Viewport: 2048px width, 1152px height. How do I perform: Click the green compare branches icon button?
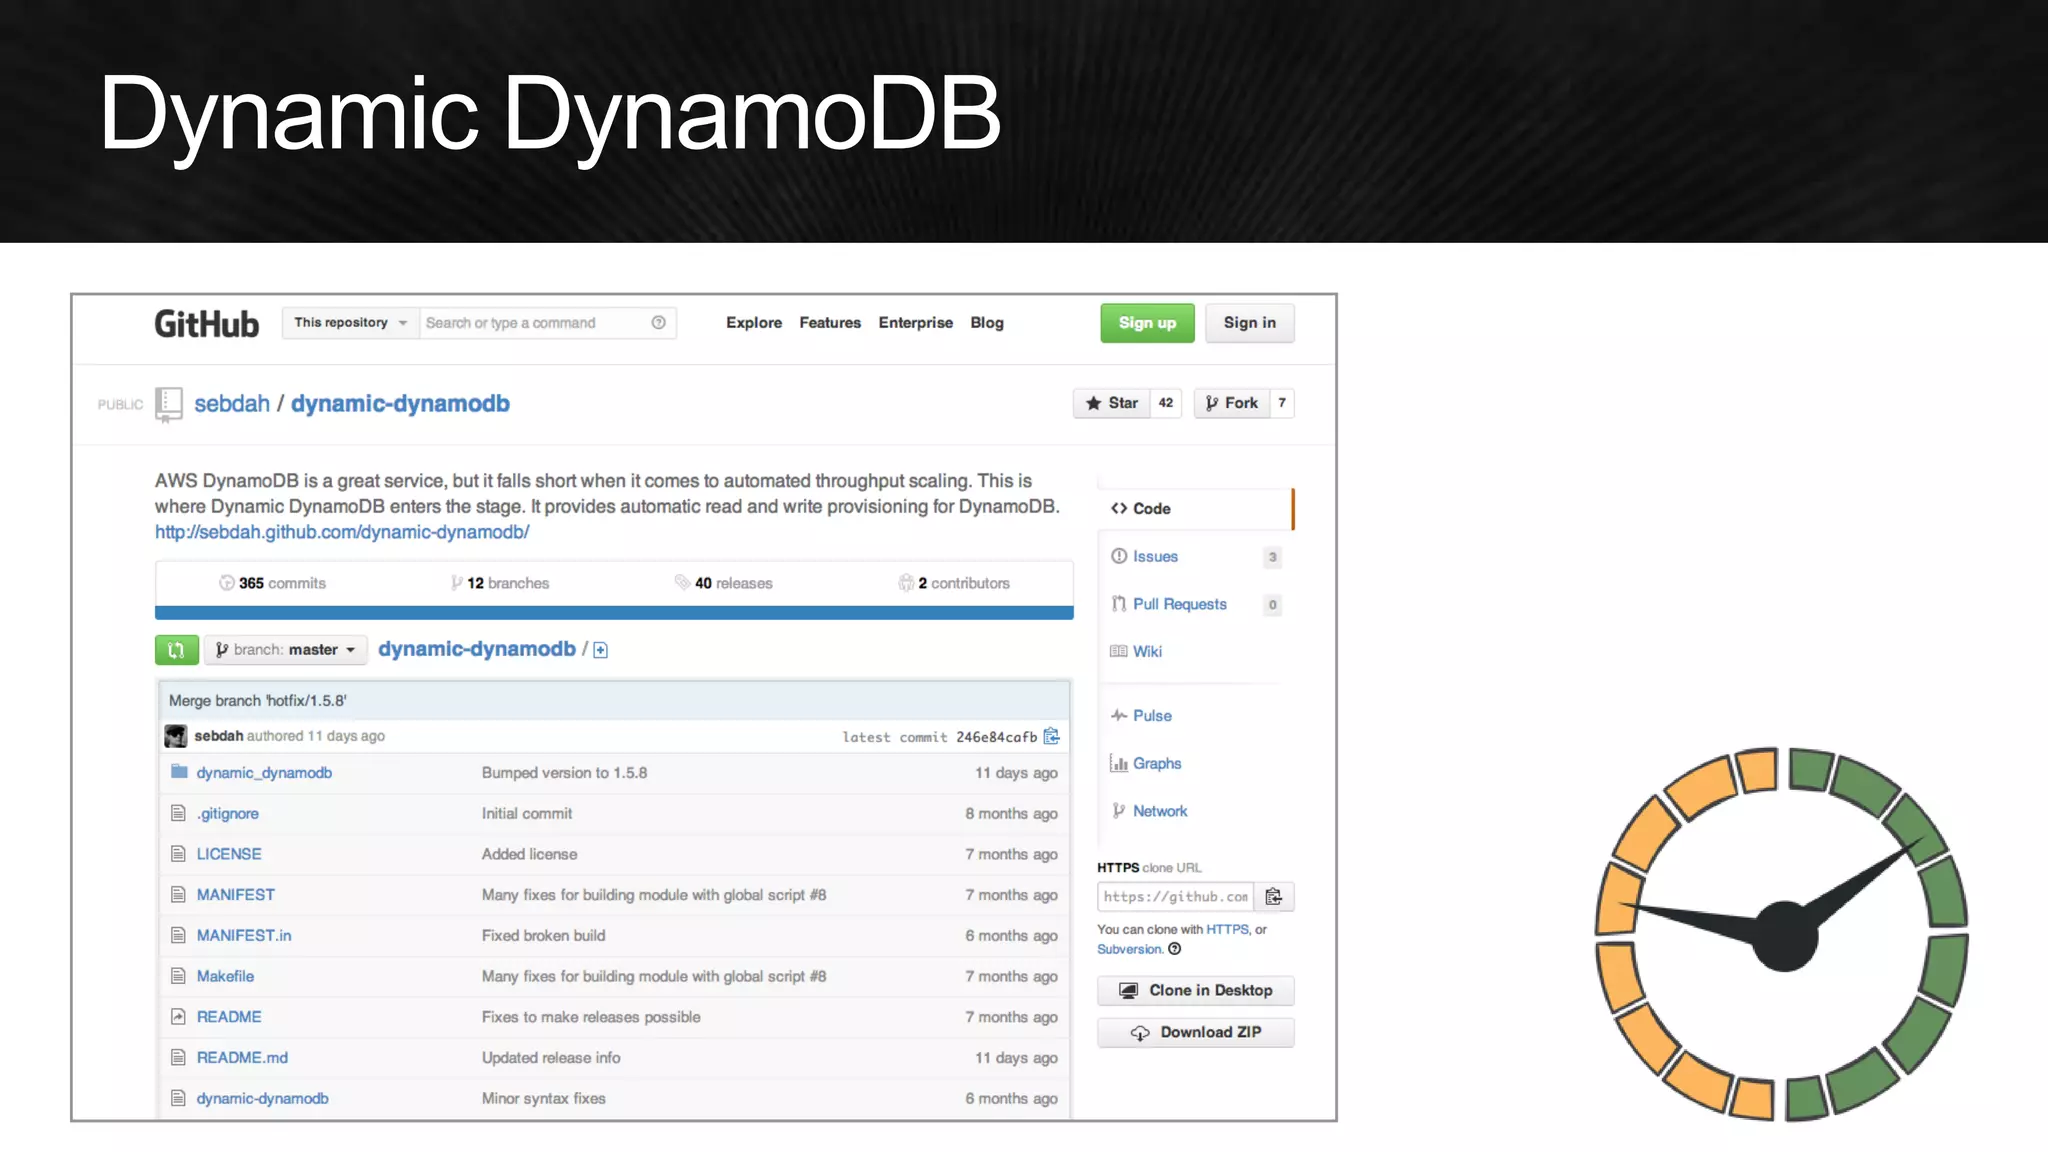[x=176, y=650]
